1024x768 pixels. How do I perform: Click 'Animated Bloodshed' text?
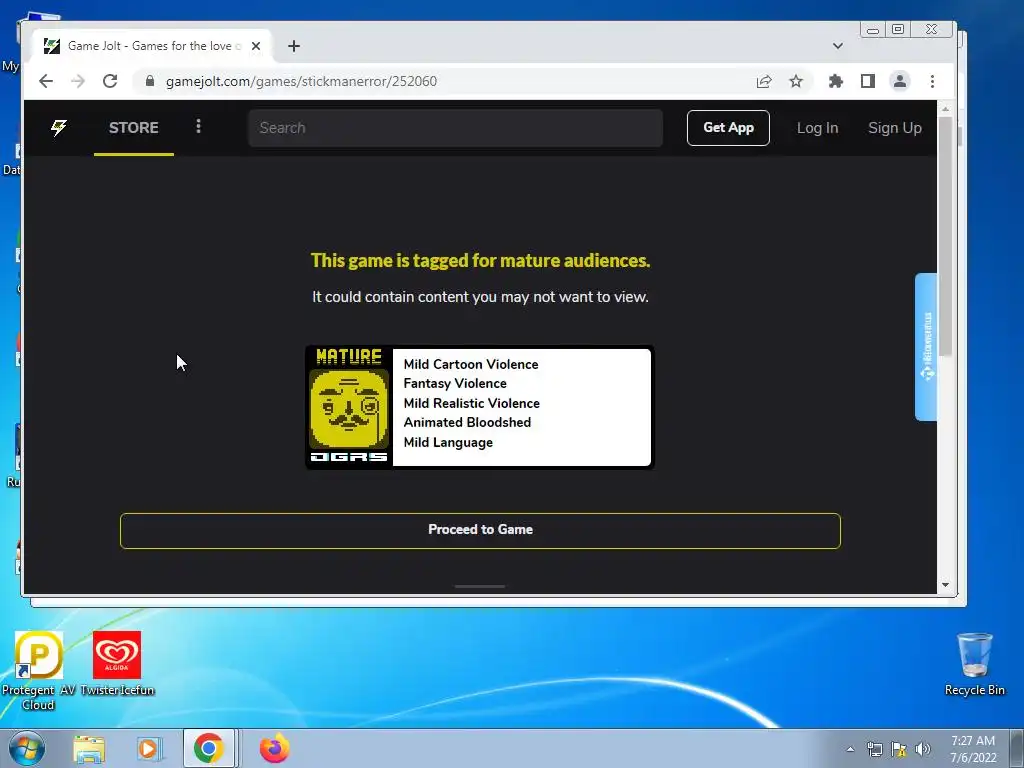[x=468, y=423]
